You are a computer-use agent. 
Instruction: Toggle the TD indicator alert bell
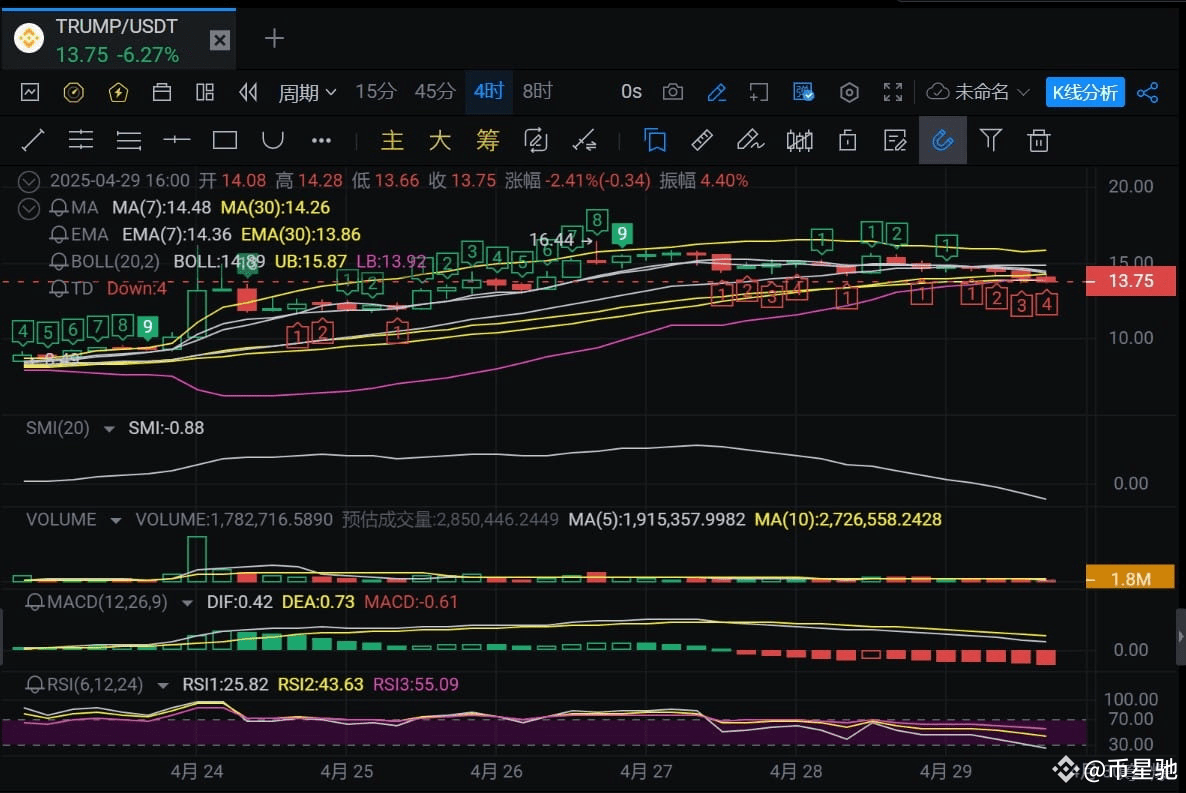point(58,288)
